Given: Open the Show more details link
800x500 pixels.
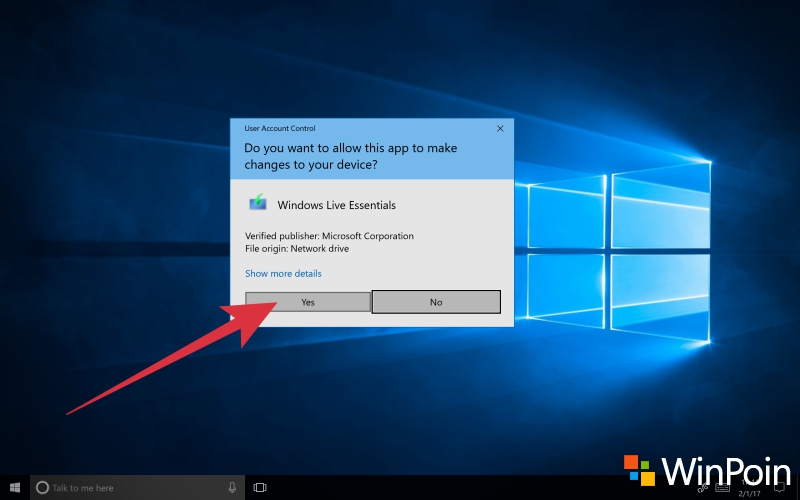Looking at the screenshot, I should 283,273.
